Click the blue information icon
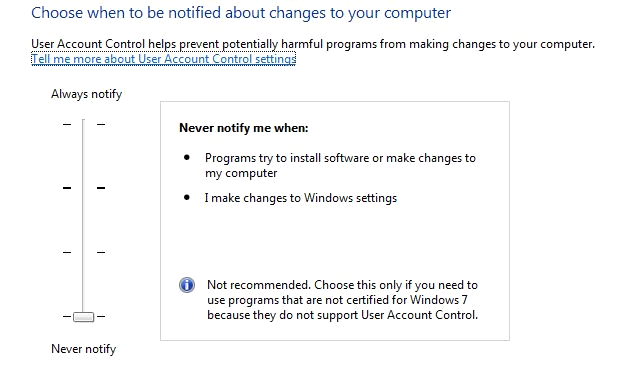 coord(187,285)
